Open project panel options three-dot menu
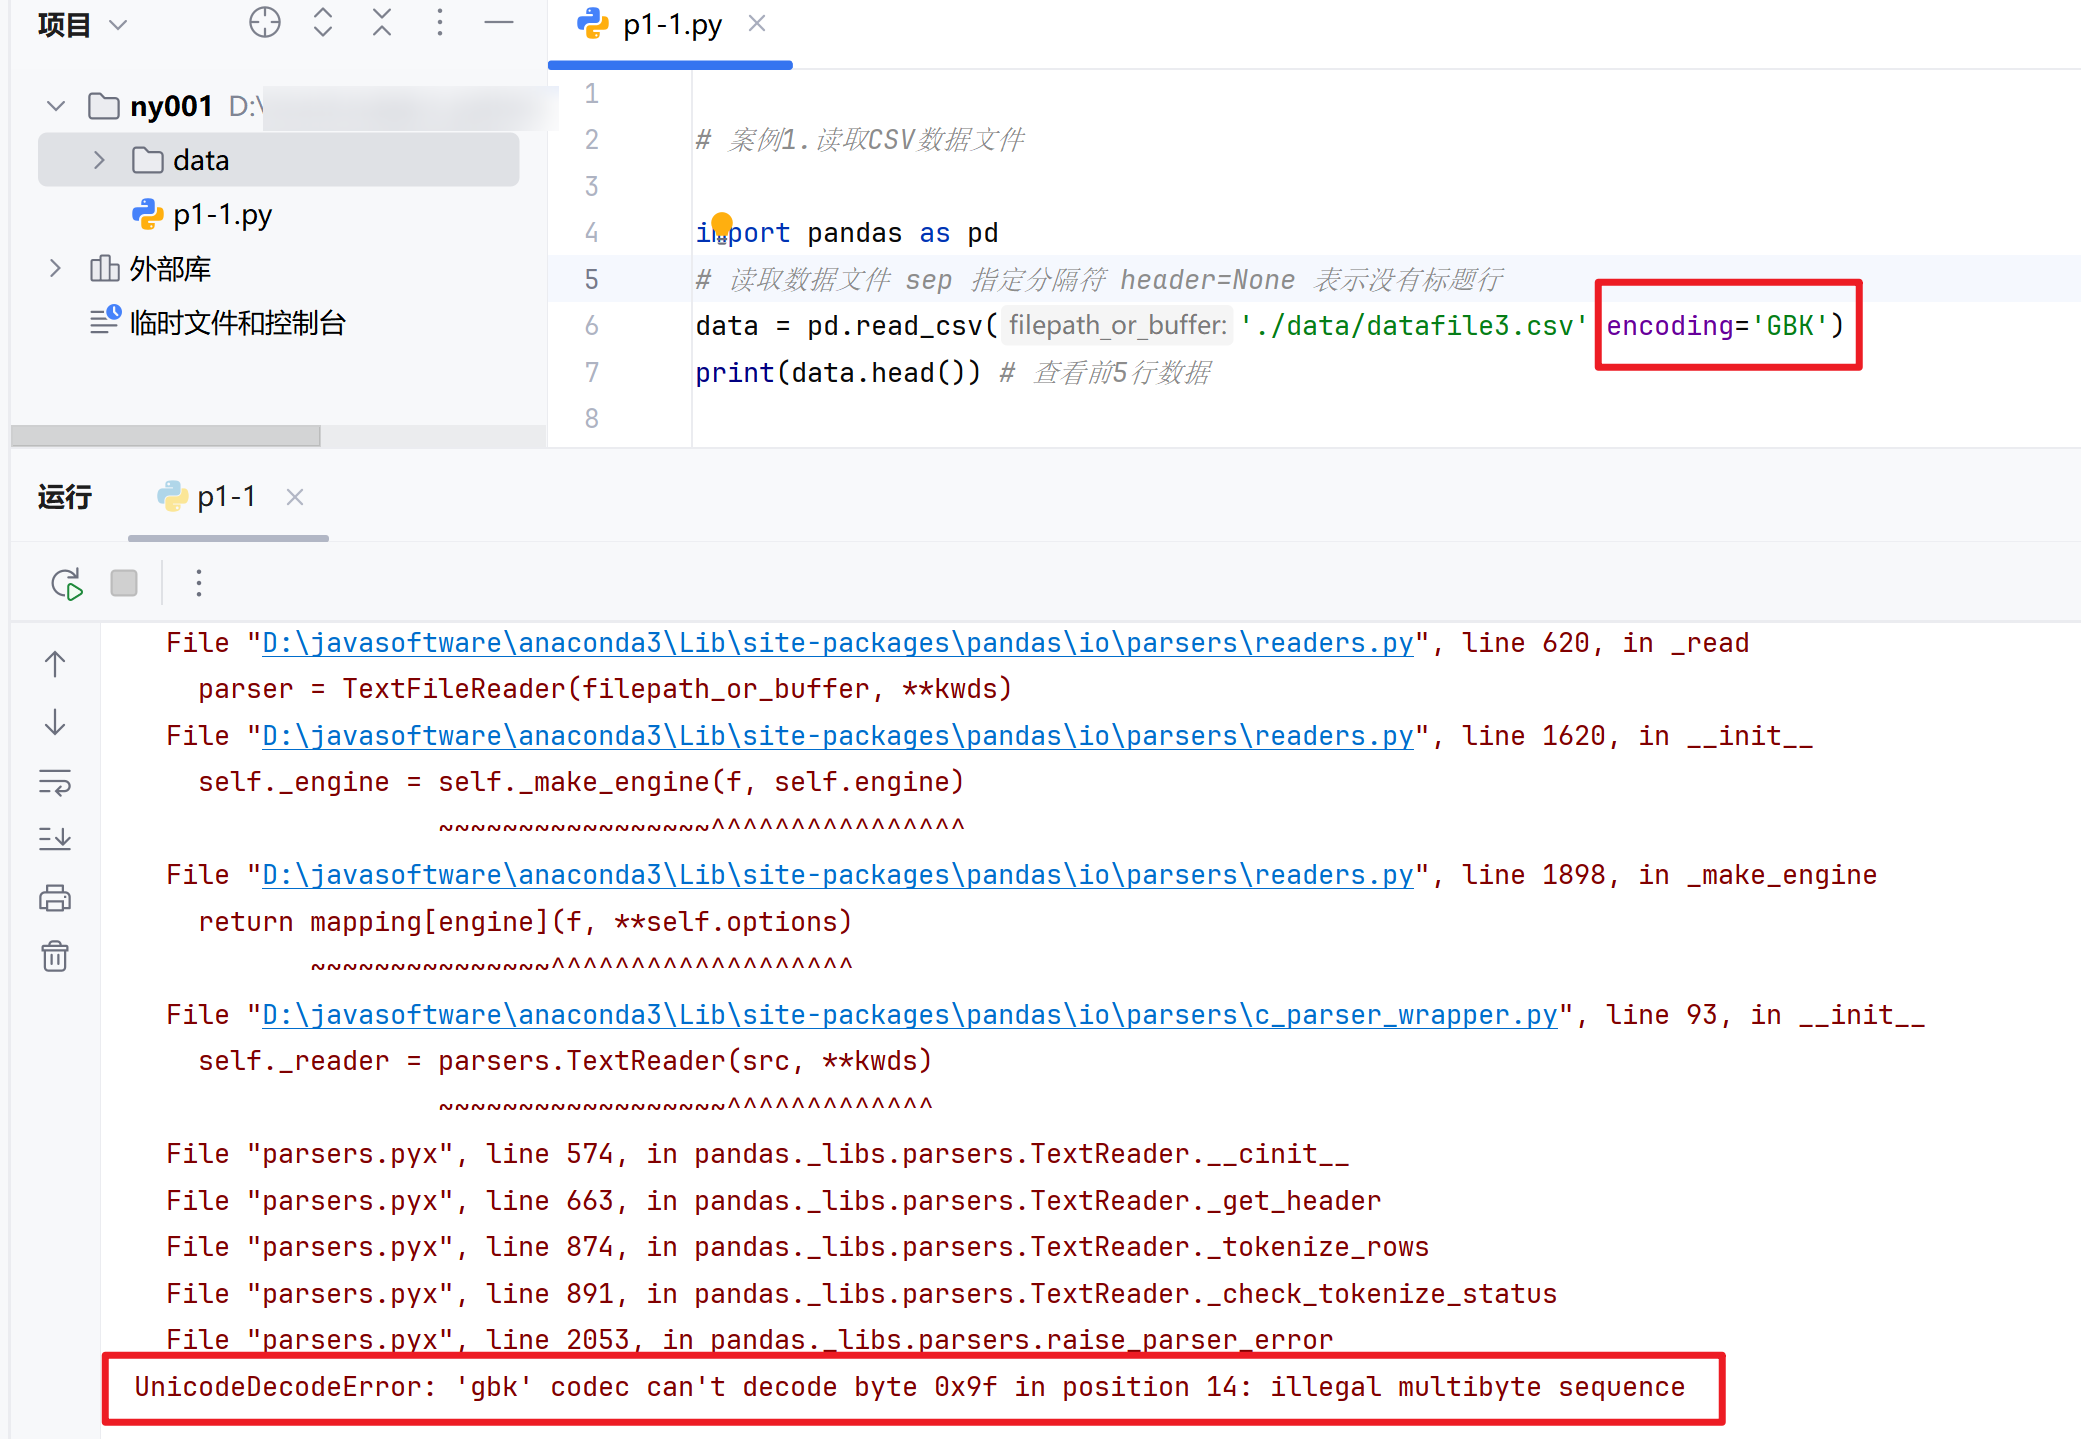Screen dimensions: 2081x1439 pos(440,22)
